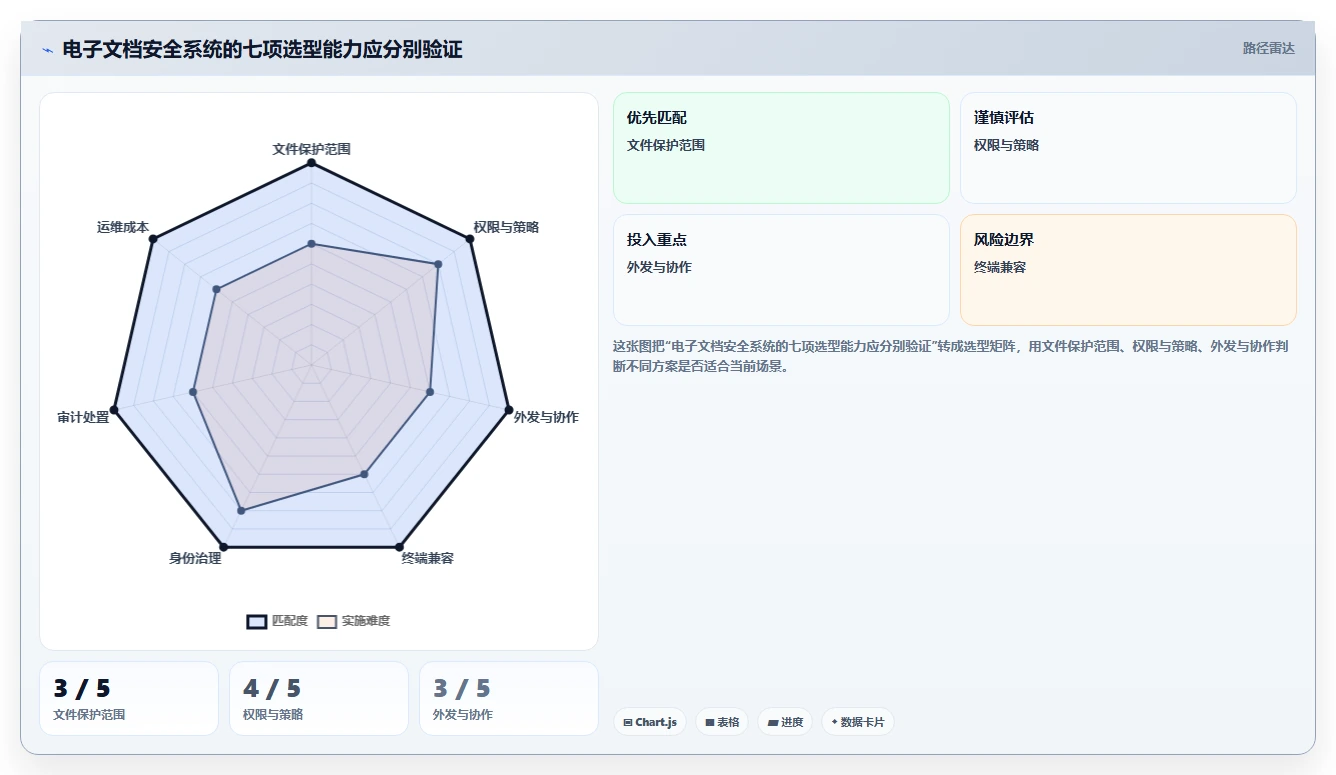The width and height of the screenshot is (1336, 775).
Task: Click the inner 实施难度 point on 身份治理 axis
Action: click(241, 510)
